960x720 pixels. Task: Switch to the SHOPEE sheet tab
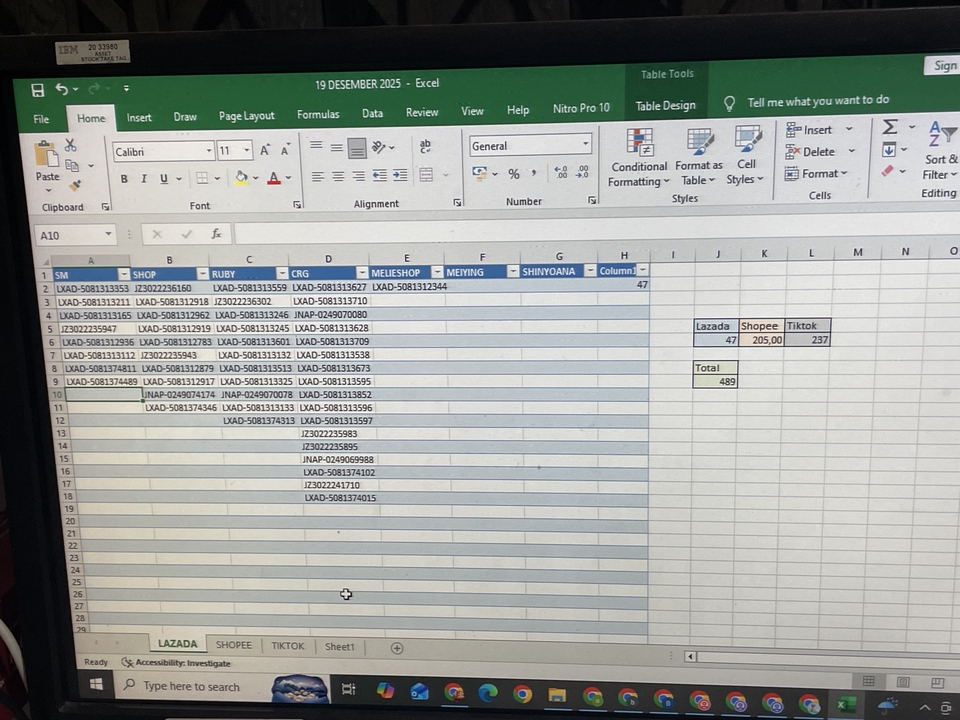234,646
